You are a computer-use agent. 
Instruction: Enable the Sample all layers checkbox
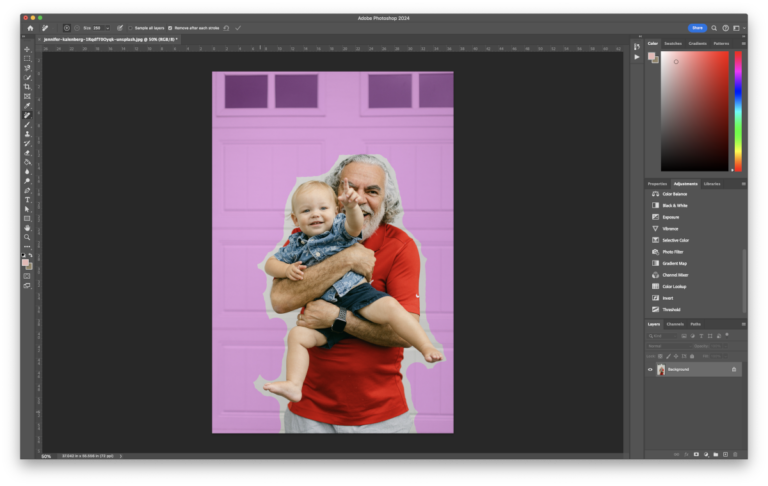point(130,28)
